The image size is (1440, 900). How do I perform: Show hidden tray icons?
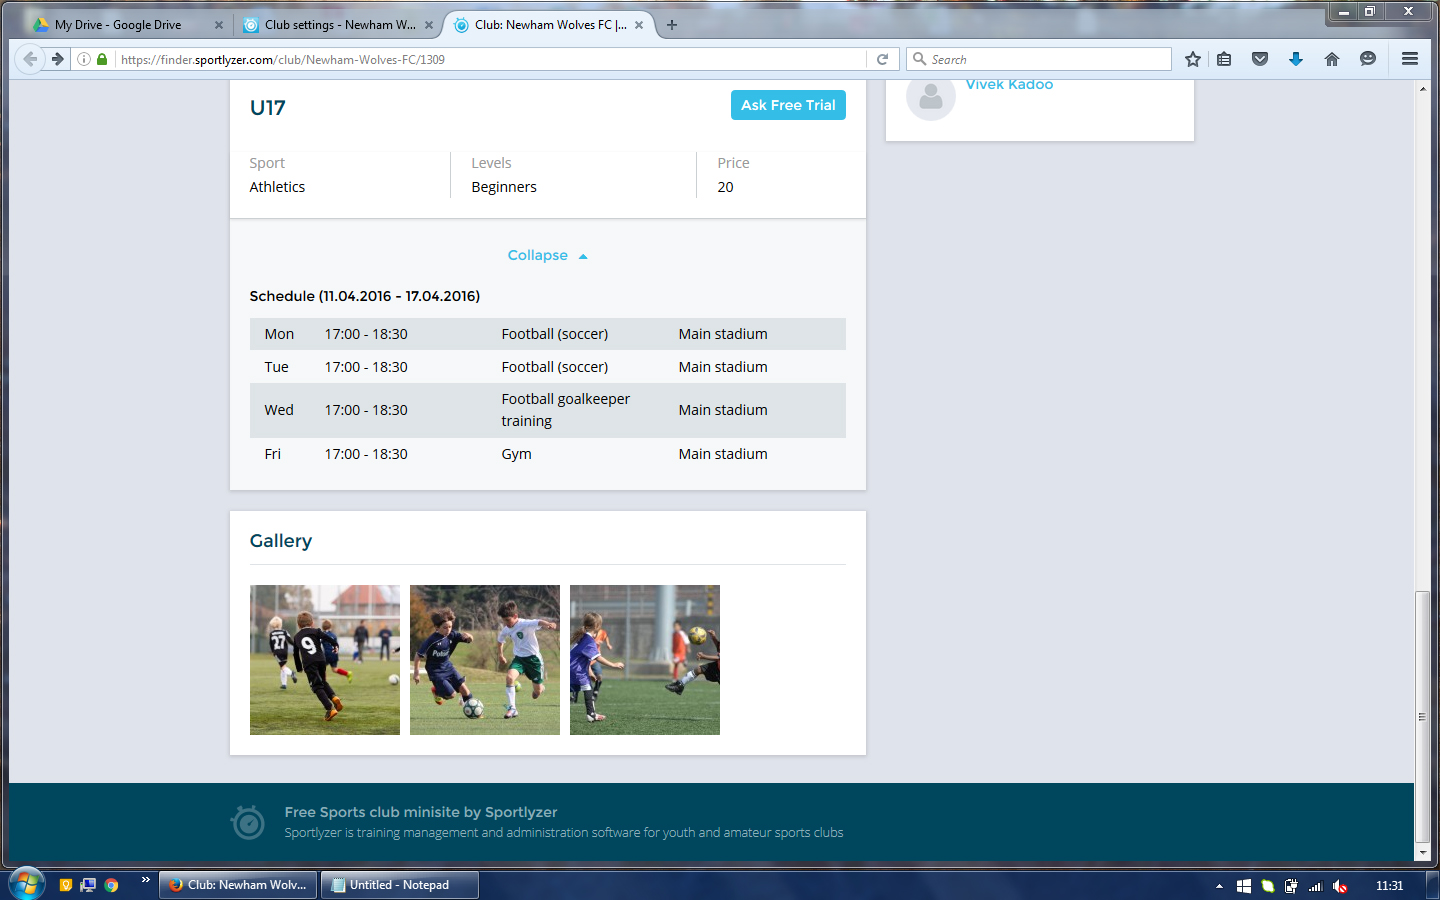(x=1218, y=885)
